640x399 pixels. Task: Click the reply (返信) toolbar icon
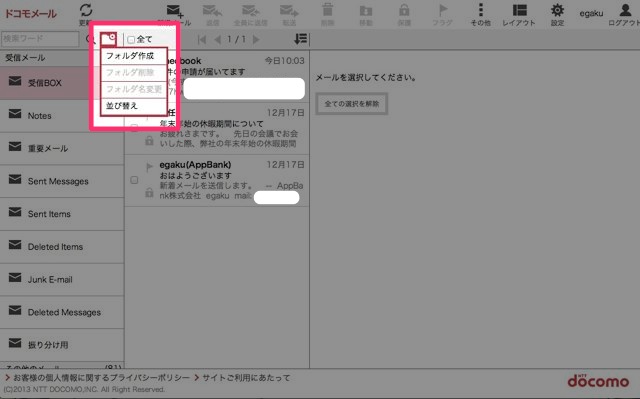[212, 11]
